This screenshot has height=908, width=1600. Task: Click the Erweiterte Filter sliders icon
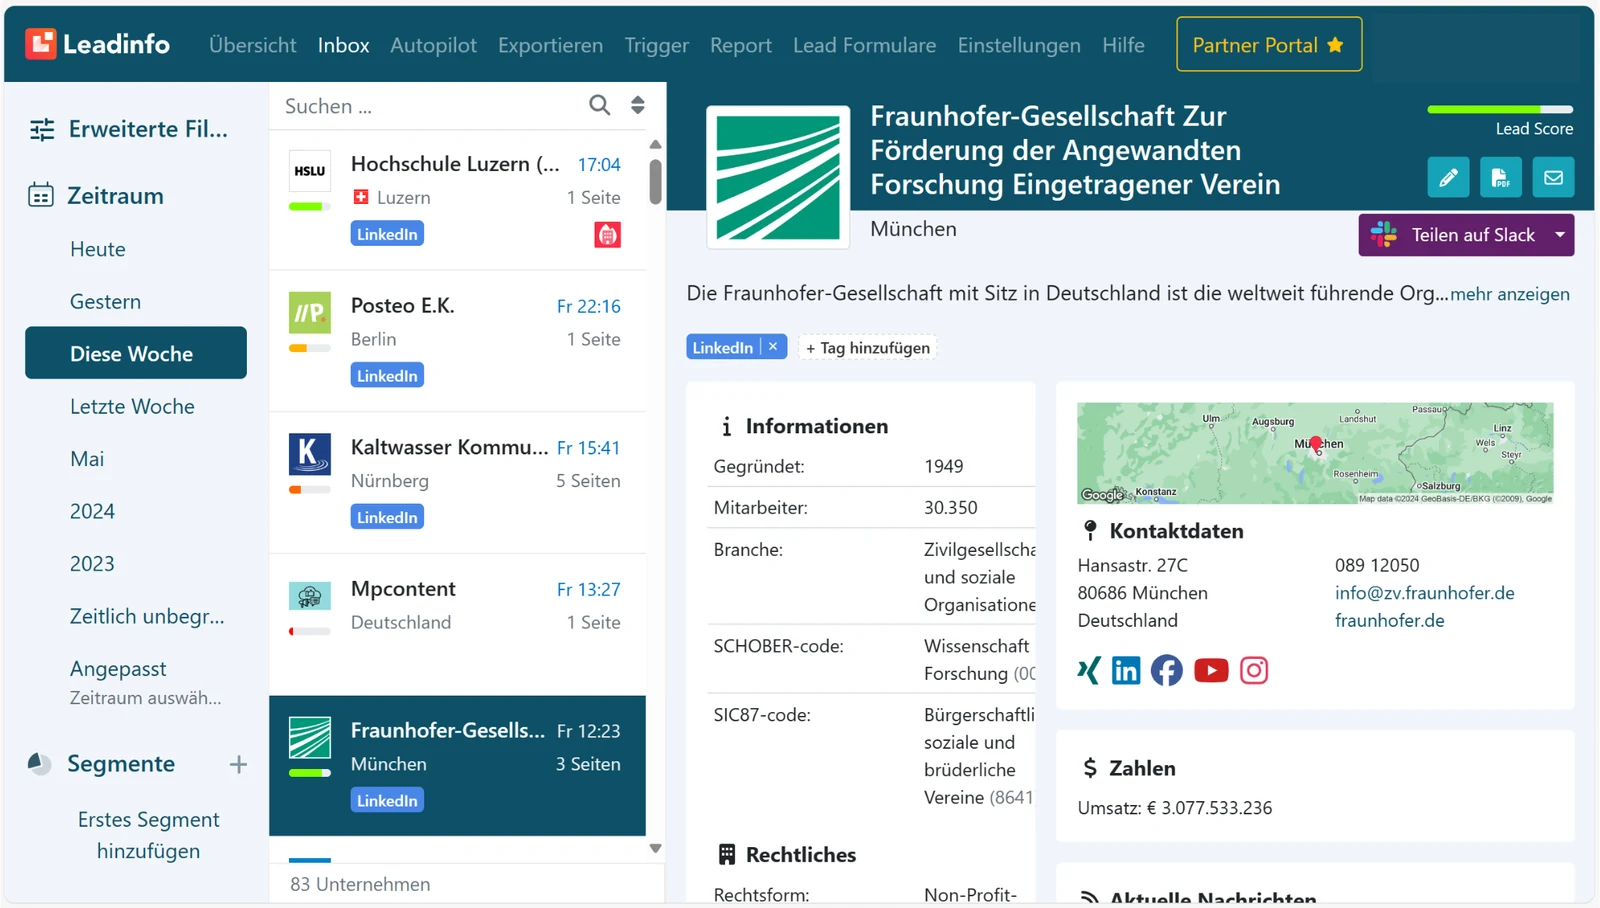(42, 129)
